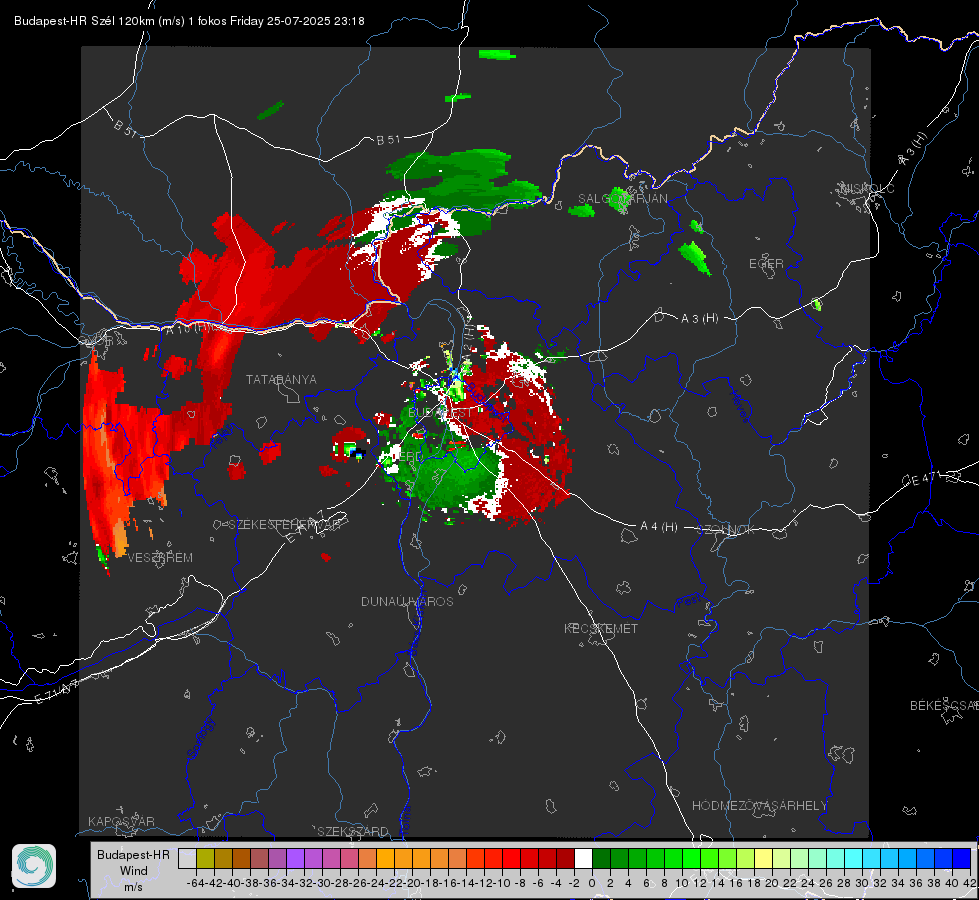Click the SZEKSZÁRD city label
Screen dimensions: 979x900
353,831
